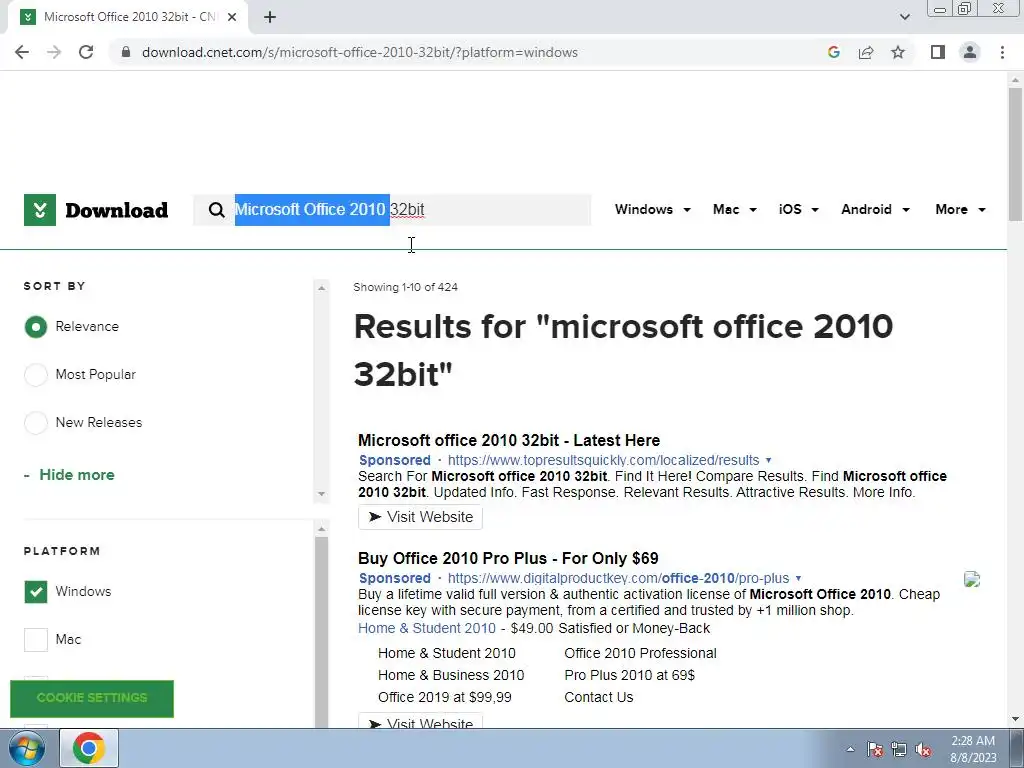
Task: Click platform panel scrollbar thumb
Action: point(321,632)
